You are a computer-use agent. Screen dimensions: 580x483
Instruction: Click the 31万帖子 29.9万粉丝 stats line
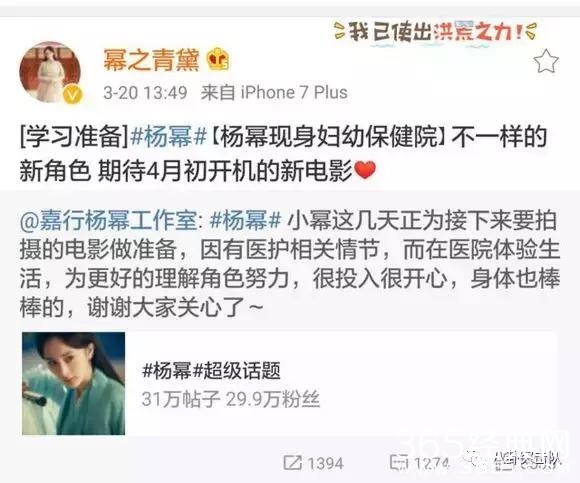pyautogui.click(x=231, y=399)
